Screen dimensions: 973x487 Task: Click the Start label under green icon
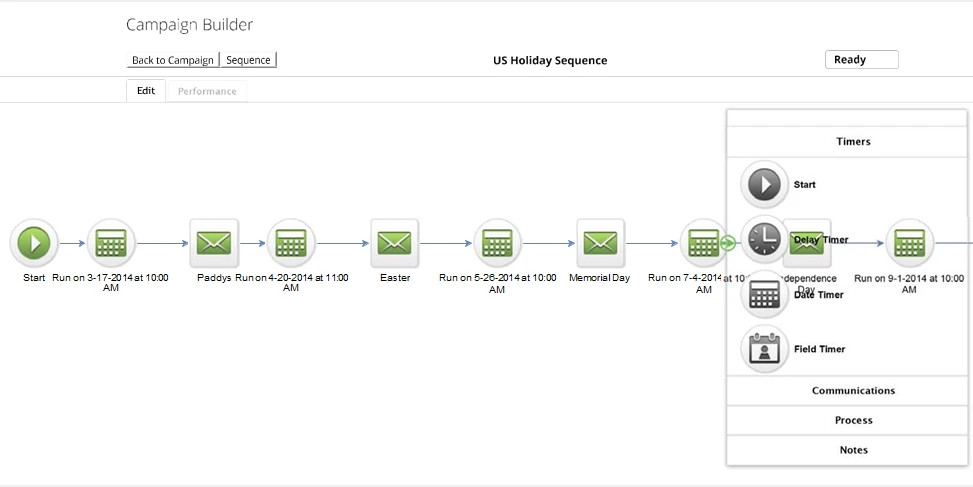coord(34,278)
